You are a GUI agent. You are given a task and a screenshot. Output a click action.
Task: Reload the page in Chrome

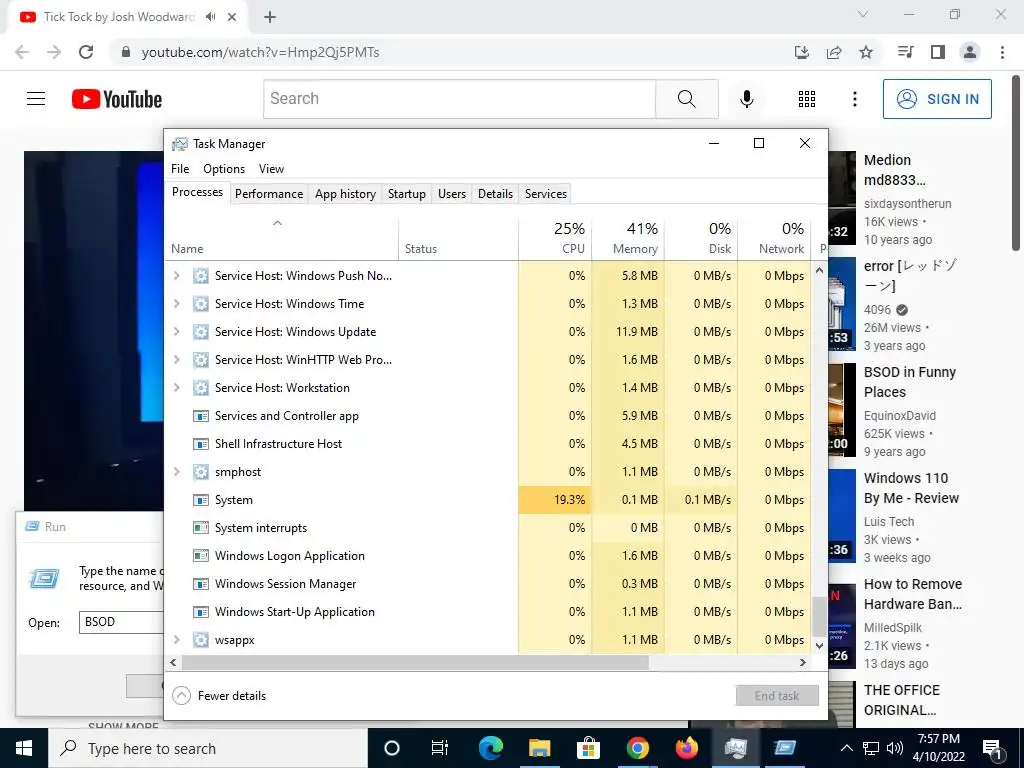tap(86, 52)
